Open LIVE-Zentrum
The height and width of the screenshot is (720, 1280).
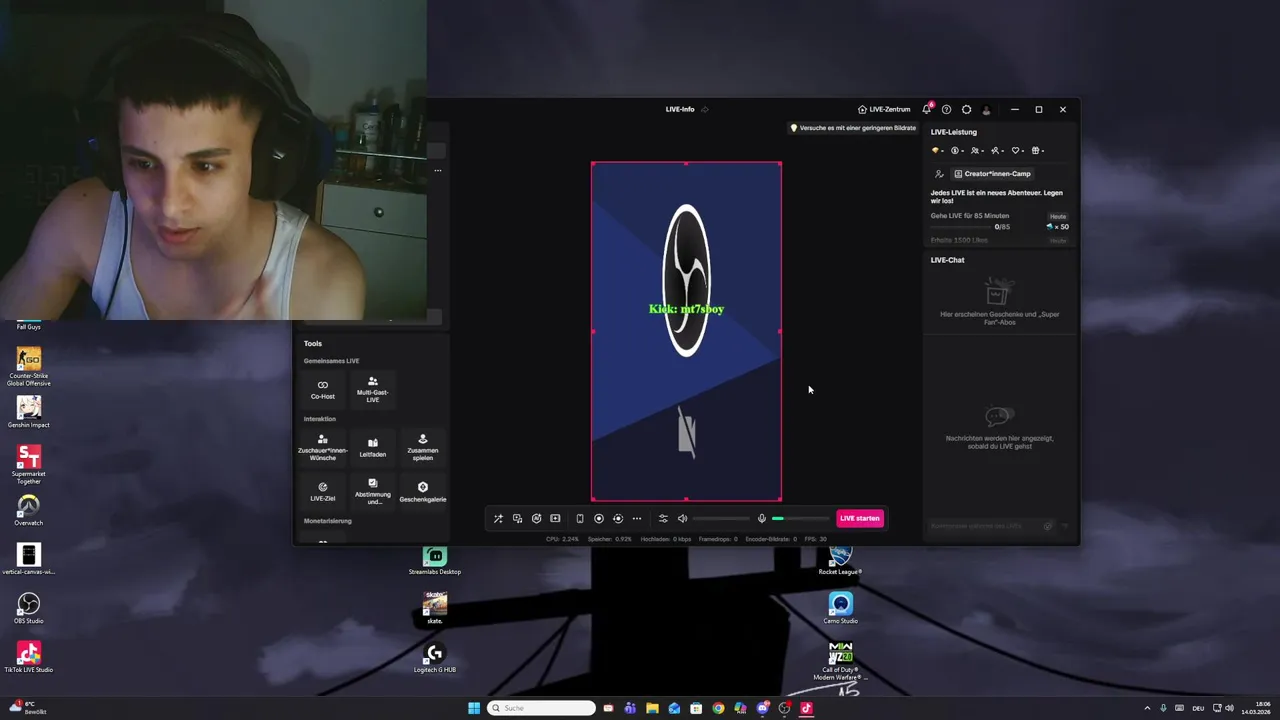tap(884, 109)
